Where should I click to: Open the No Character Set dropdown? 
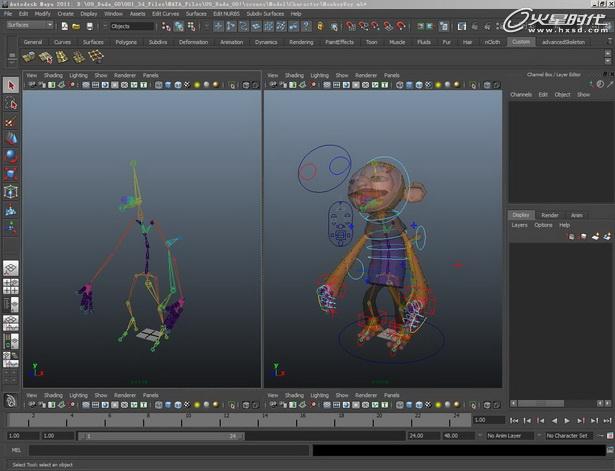point(569,436)
